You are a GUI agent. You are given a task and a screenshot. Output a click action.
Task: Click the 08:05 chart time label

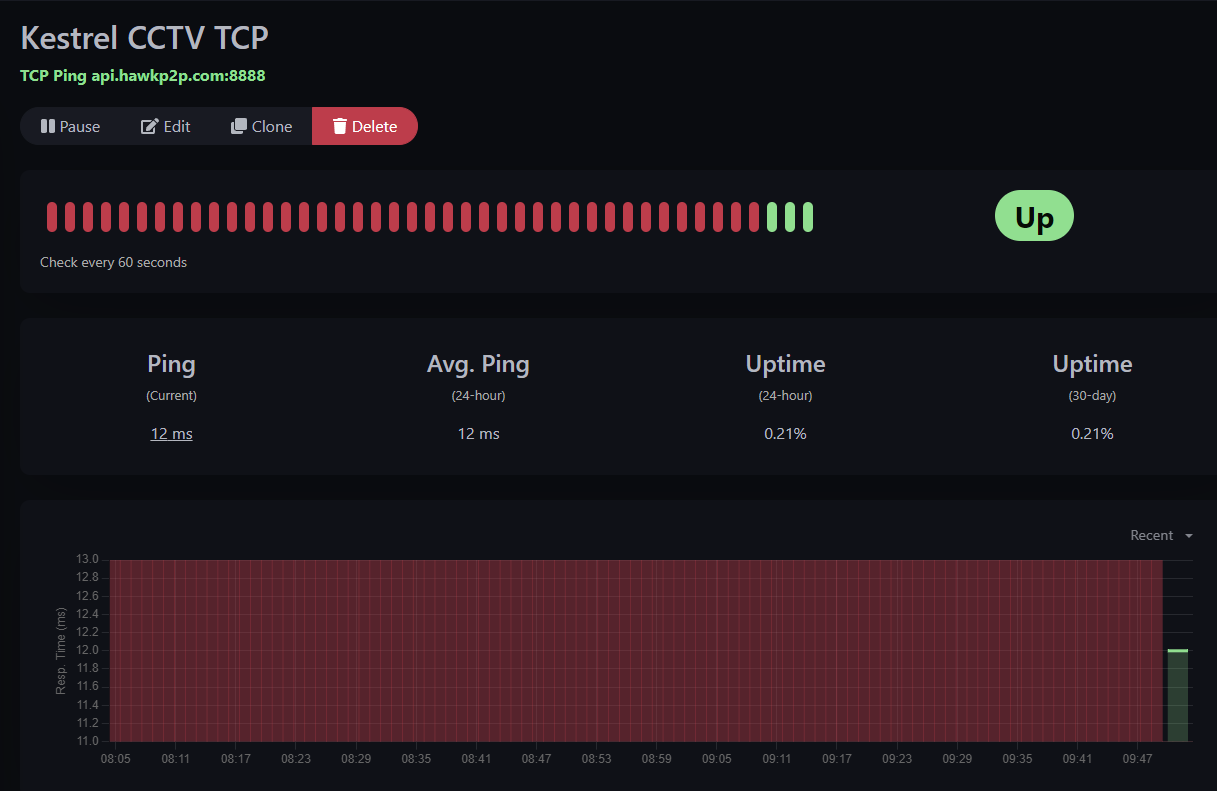116,759
